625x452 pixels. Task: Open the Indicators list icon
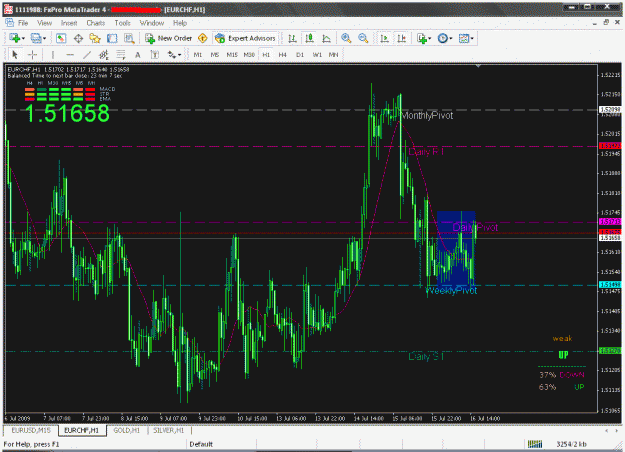click(422, 38)
